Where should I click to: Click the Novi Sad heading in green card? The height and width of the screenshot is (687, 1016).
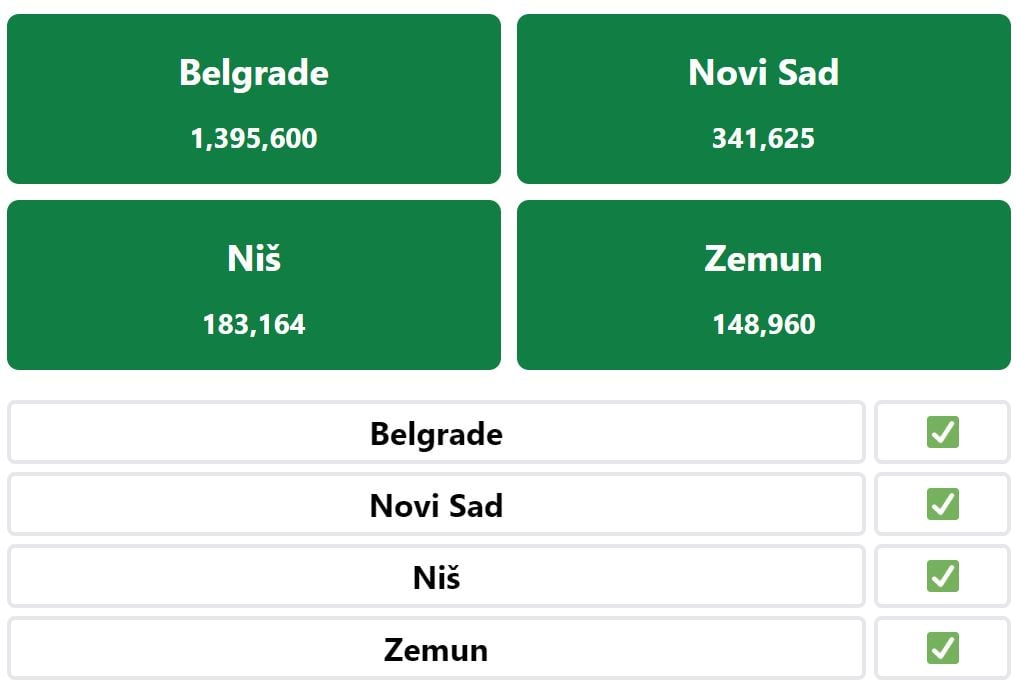[x=764, y=72]
